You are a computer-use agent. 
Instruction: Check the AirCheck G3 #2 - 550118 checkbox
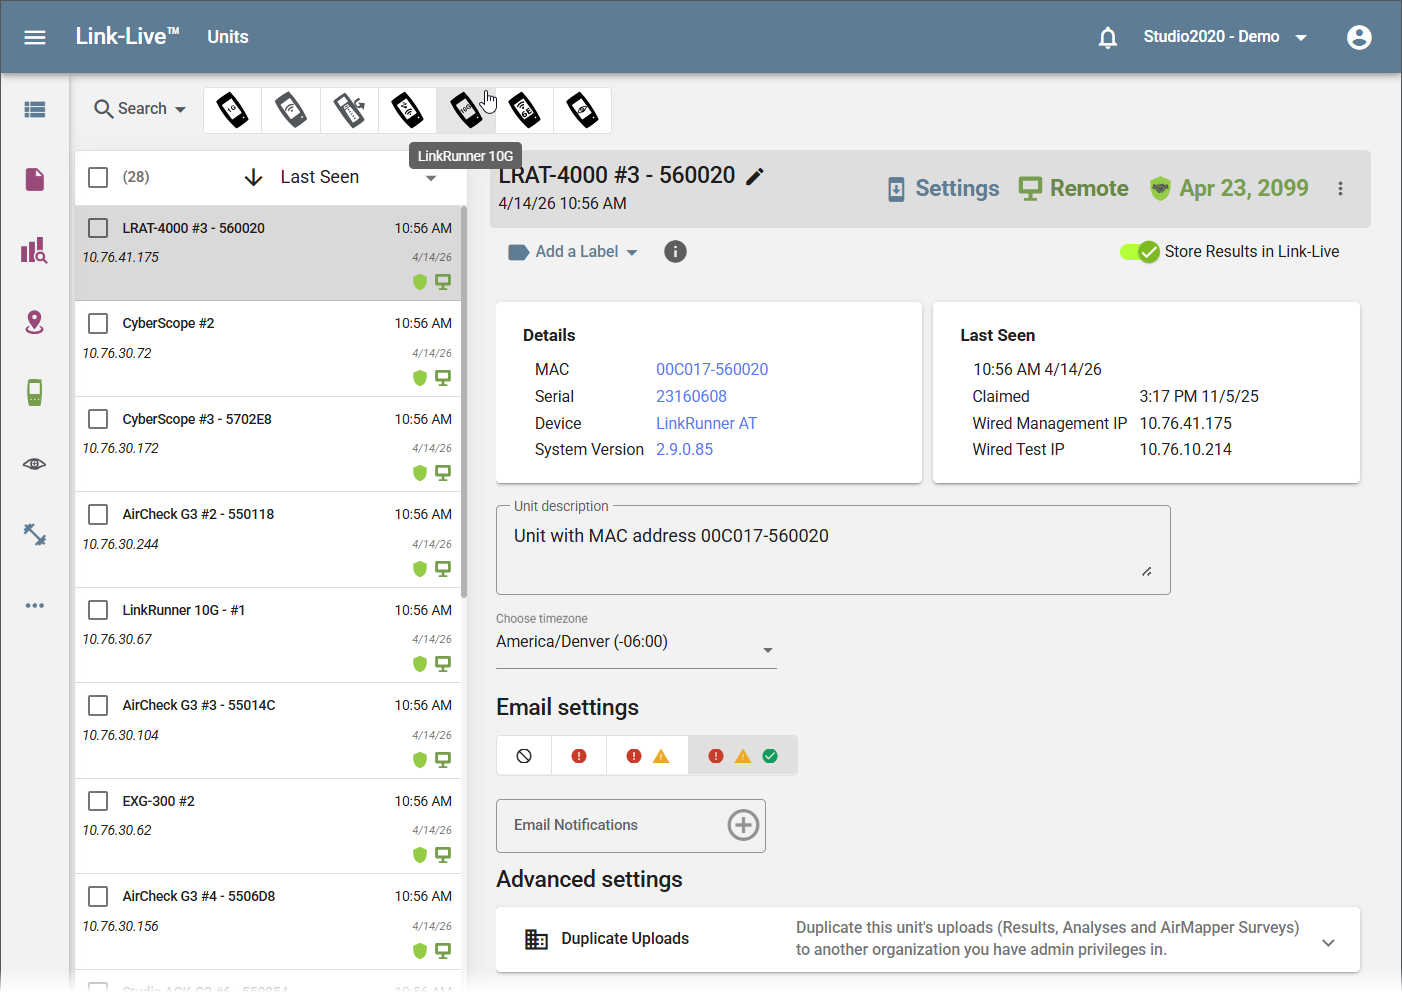(98, 514)
